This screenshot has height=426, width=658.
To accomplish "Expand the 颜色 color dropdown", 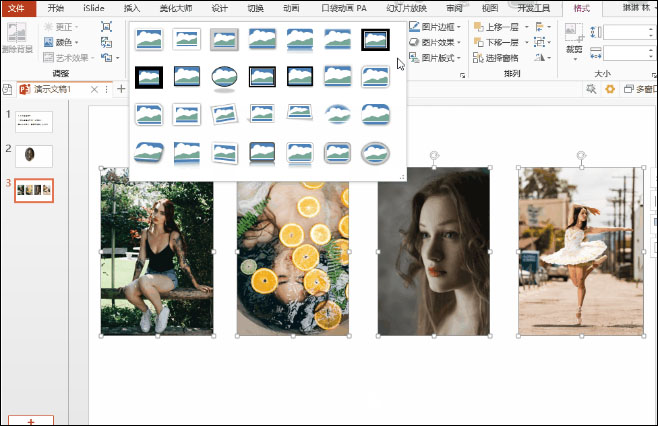I will [x=77, y=42].
